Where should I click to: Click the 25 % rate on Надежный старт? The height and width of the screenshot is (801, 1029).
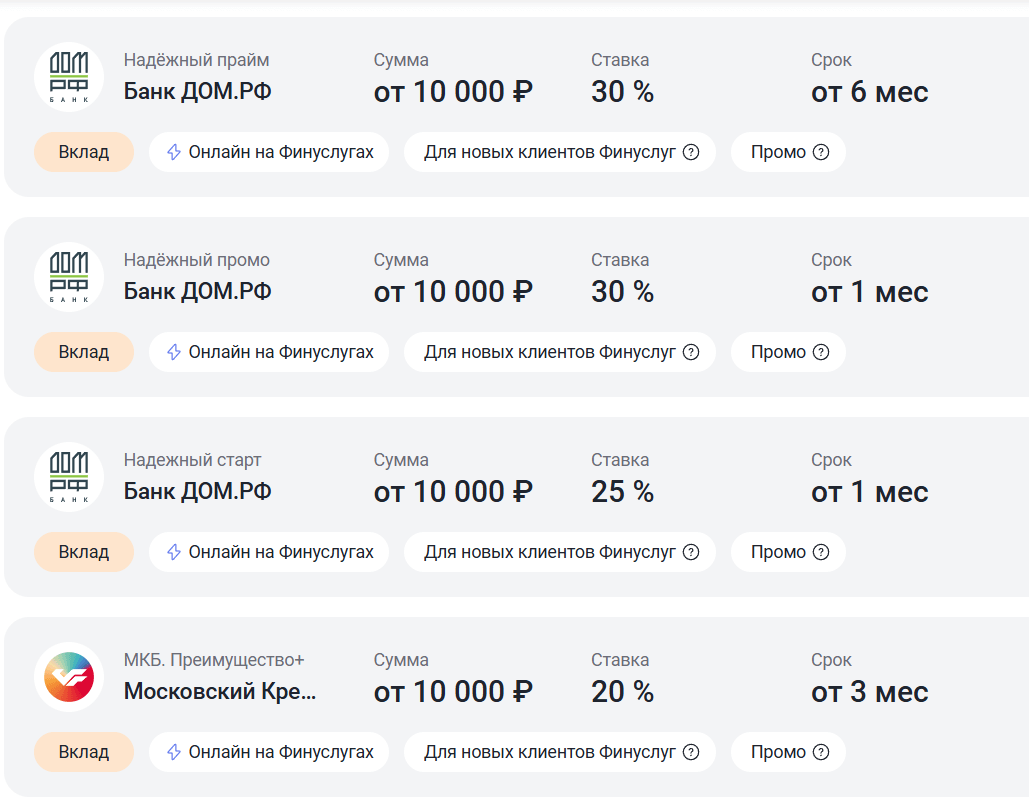coord(623,492)
